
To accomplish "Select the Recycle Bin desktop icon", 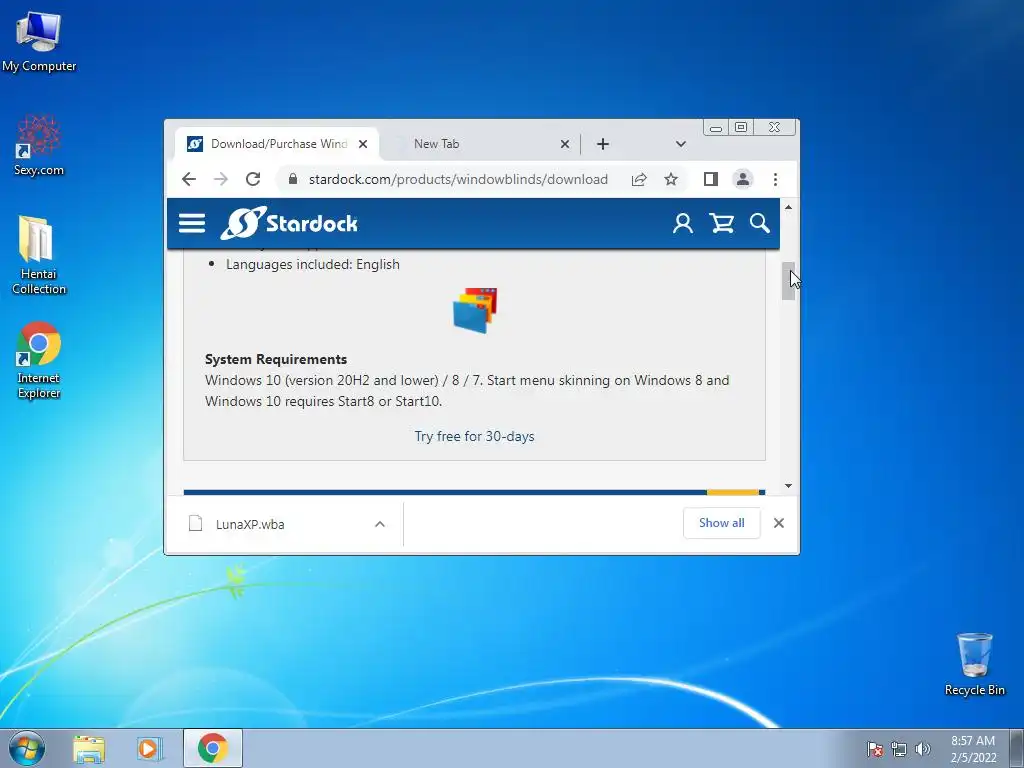I will [974, 664].
